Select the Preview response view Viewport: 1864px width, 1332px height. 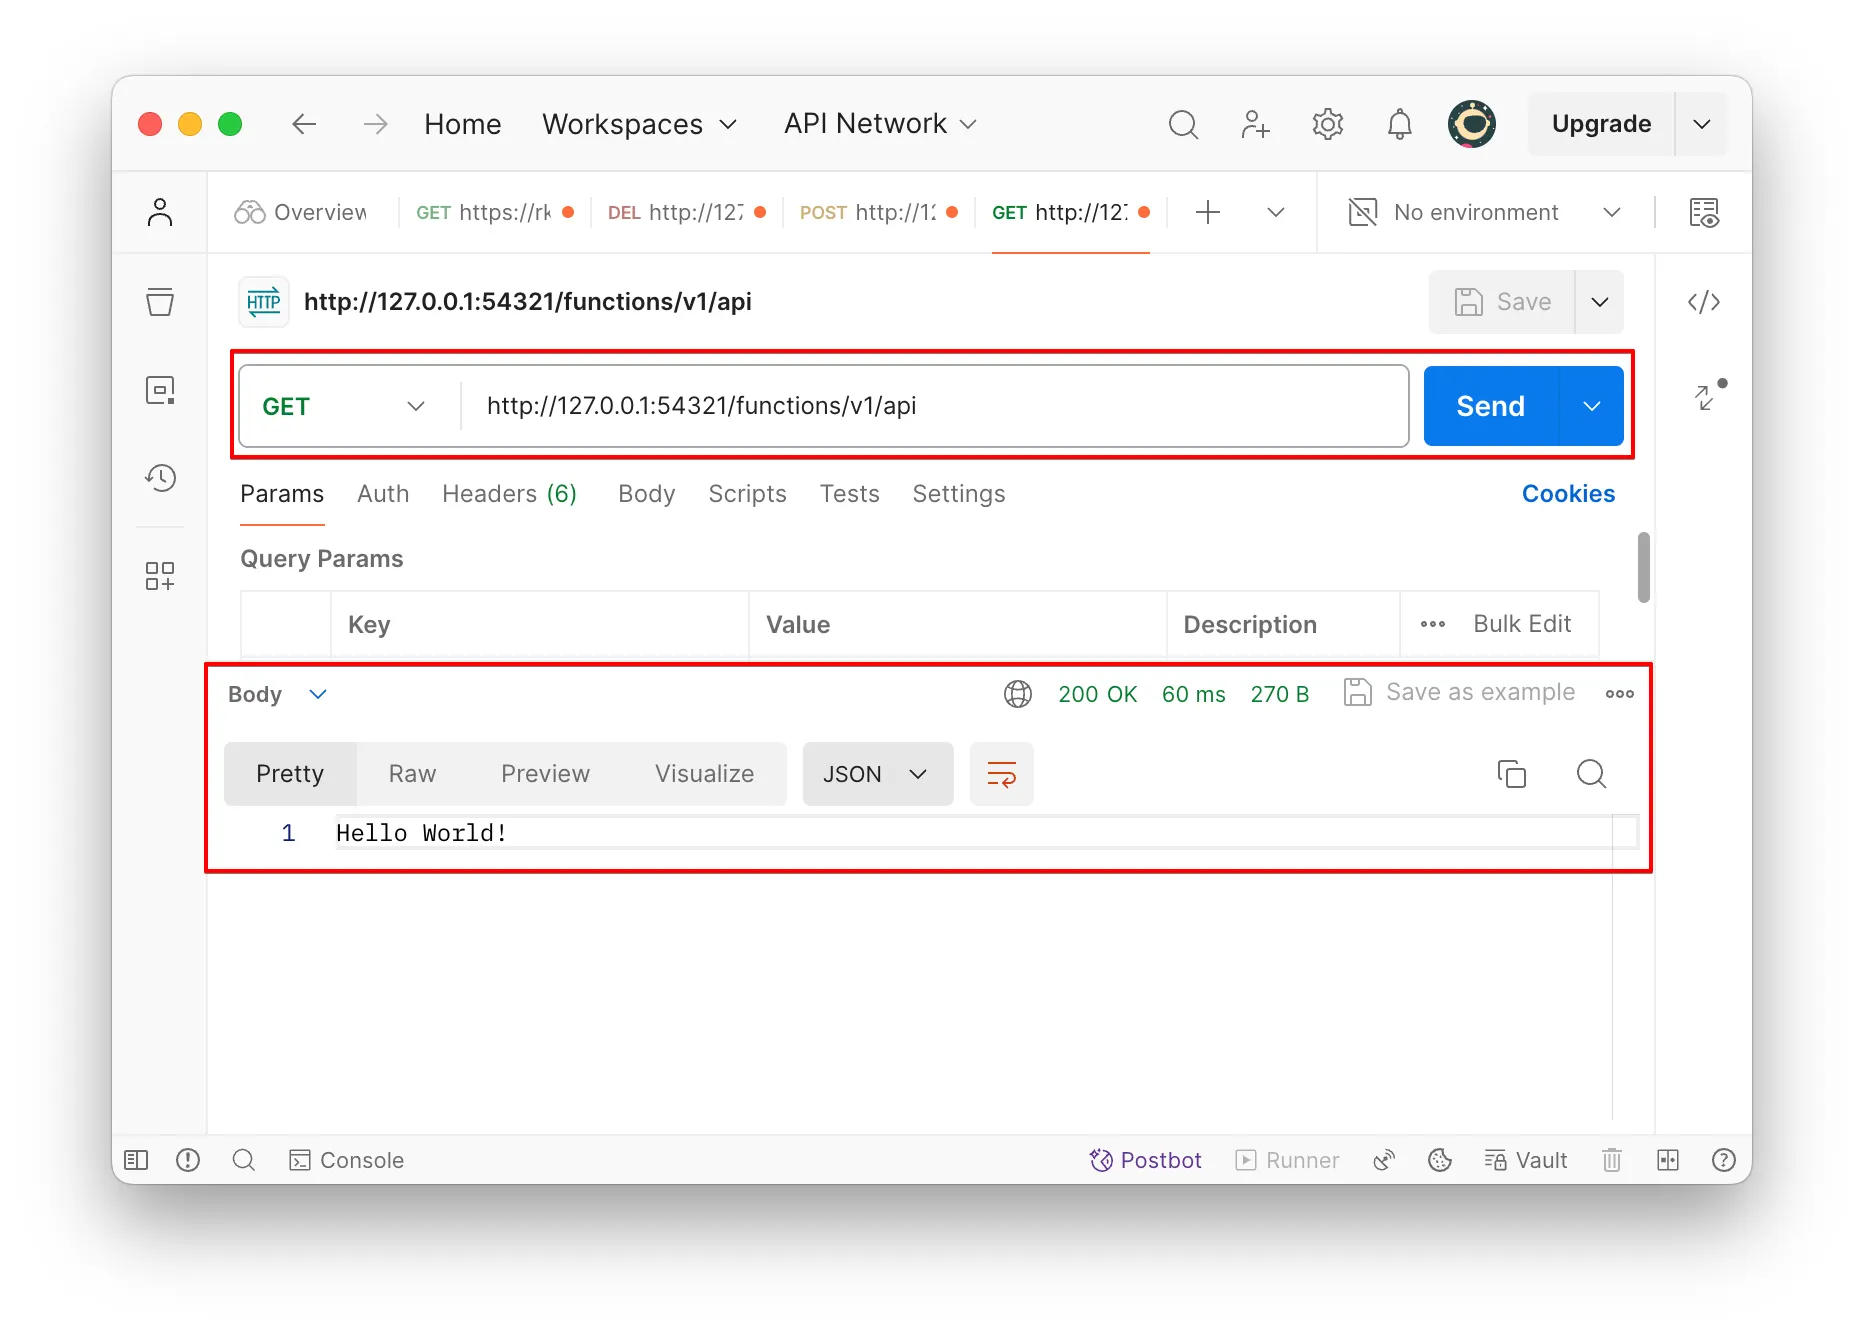click(x=545, y=774)
